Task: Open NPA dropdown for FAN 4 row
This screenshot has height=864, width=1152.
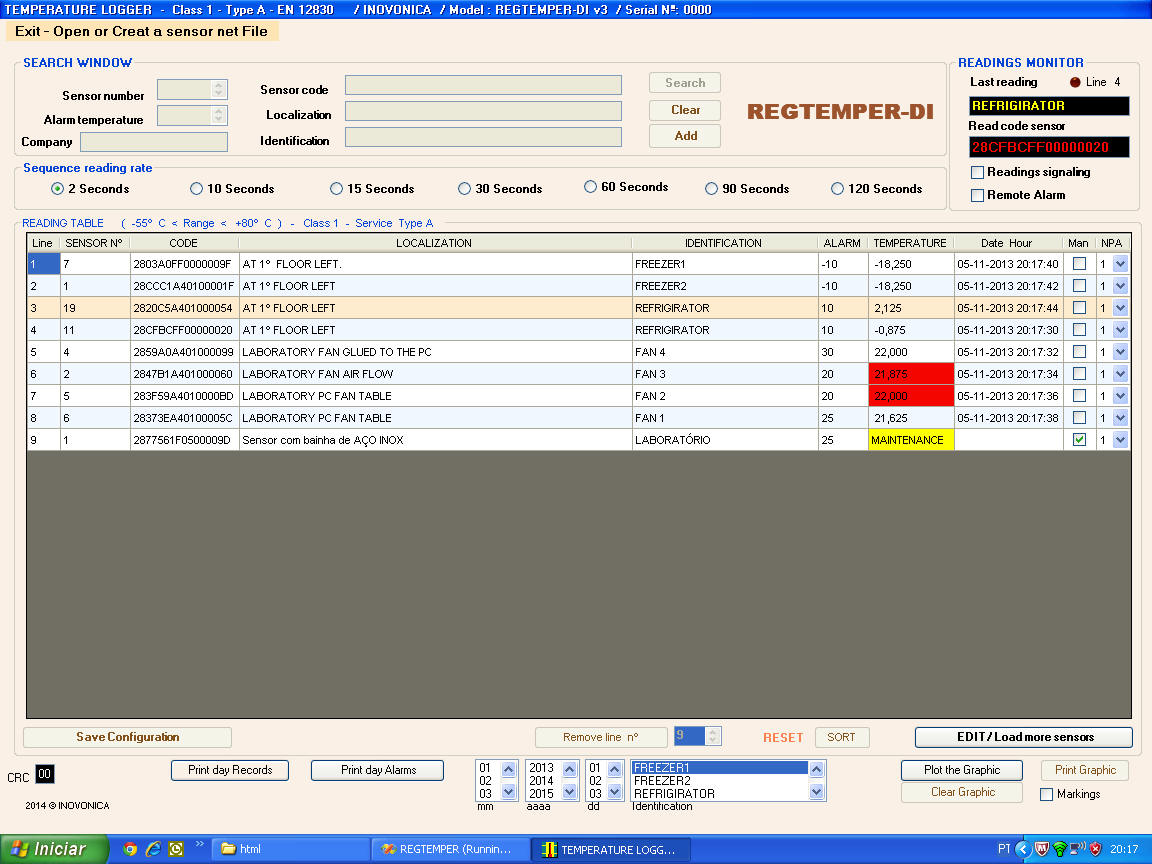Action: coord(1120,352)
